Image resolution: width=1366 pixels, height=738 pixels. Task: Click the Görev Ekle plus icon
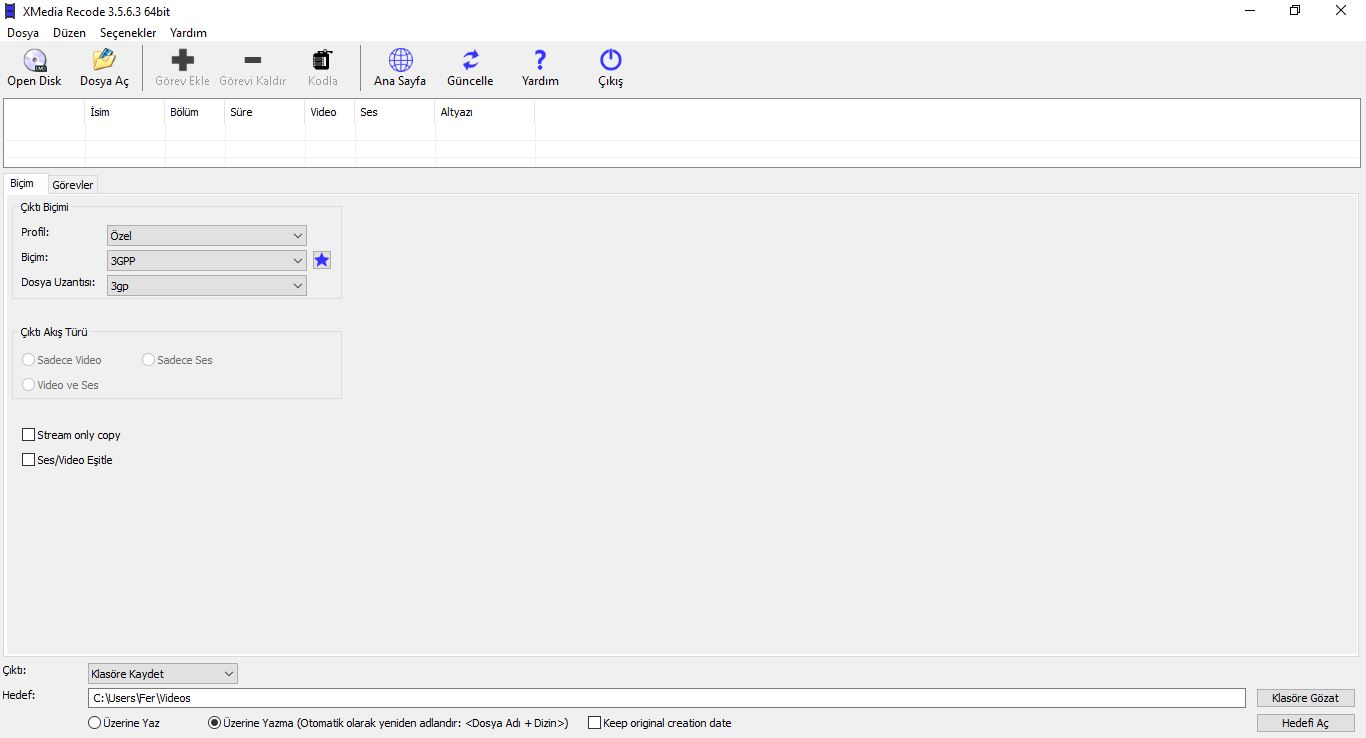(x=183, y=61)
